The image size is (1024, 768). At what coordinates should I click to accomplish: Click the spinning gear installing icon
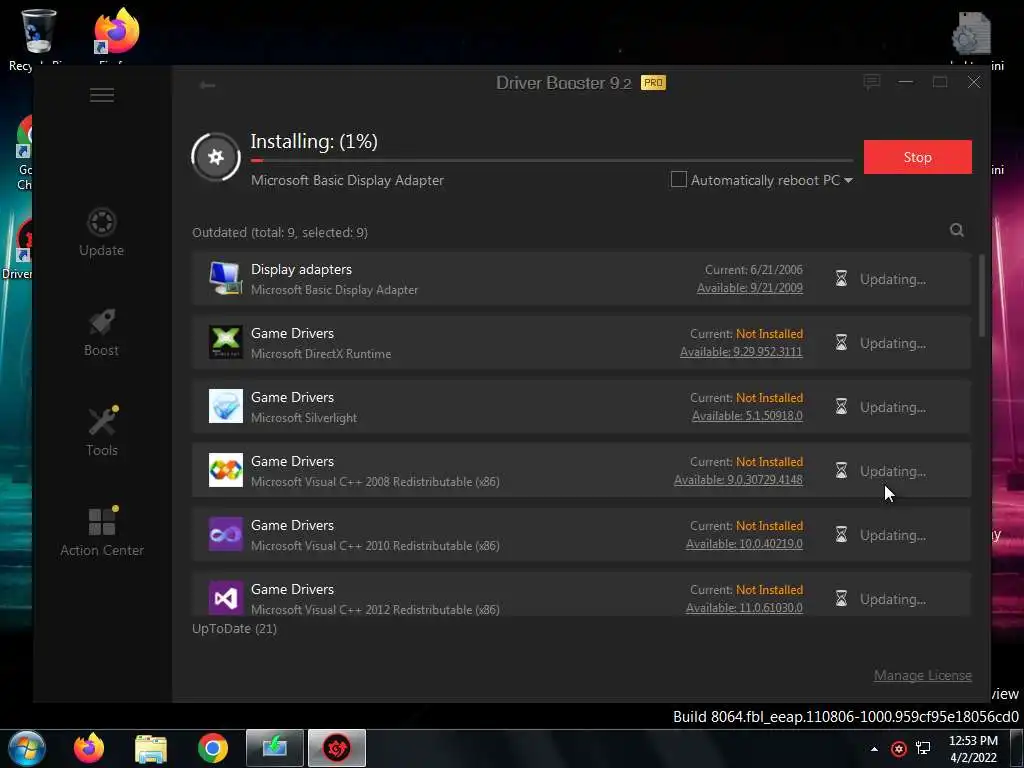[216, 157]
